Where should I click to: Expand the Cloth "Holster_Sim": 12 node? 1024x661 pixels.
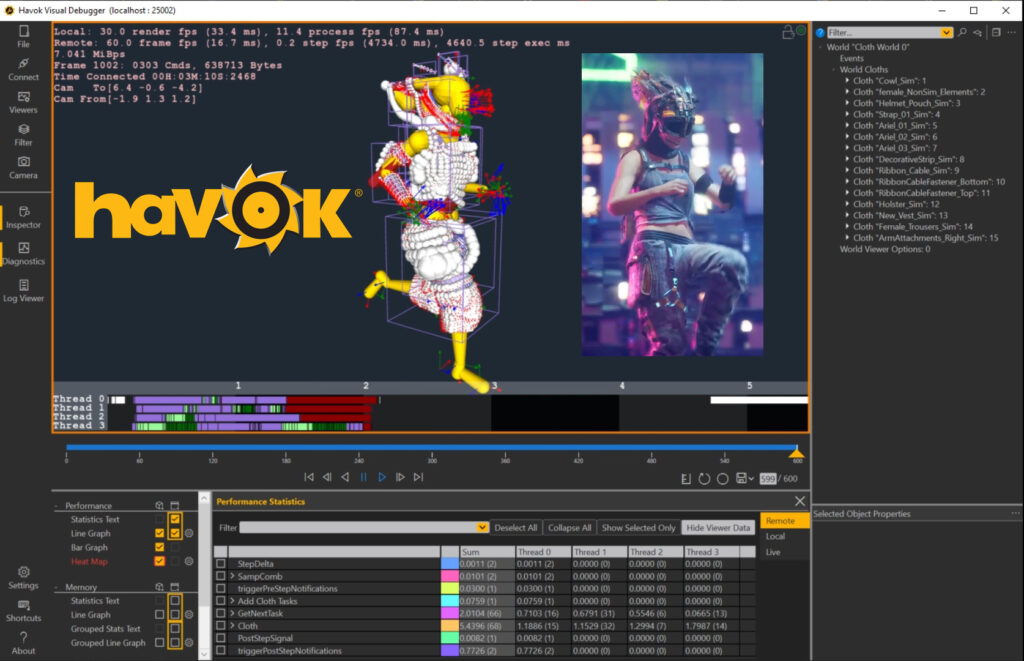click(847, 204)
